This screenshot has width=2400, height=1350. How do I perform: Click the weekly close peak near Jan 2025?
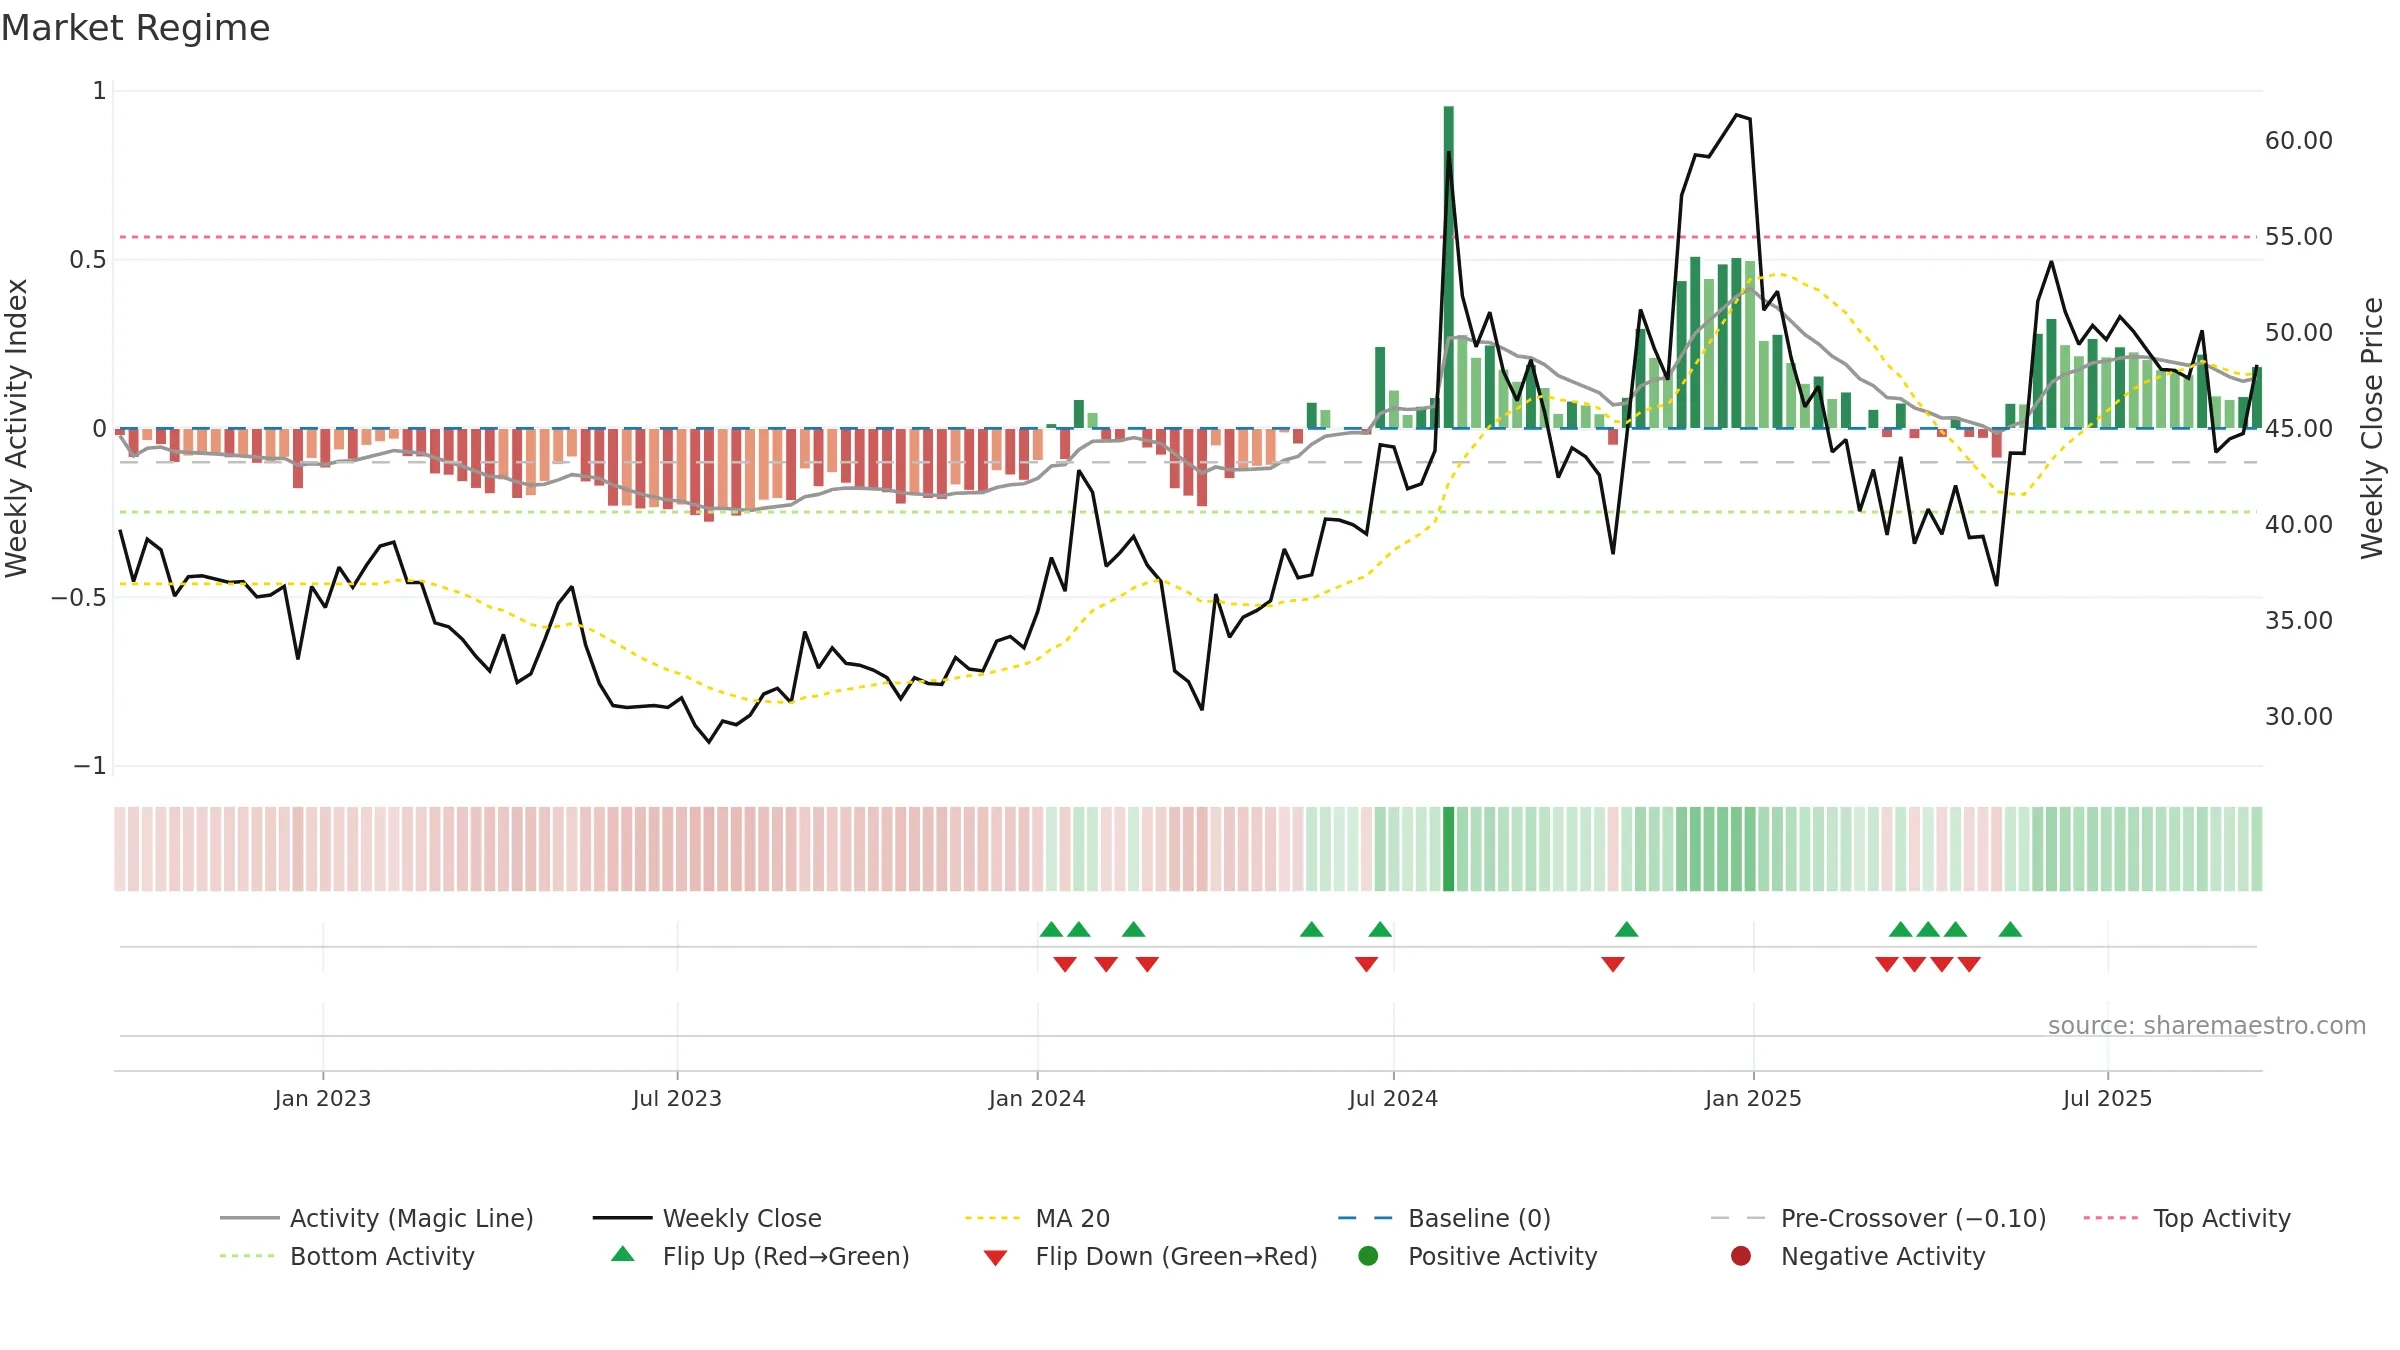point(1737,115)
